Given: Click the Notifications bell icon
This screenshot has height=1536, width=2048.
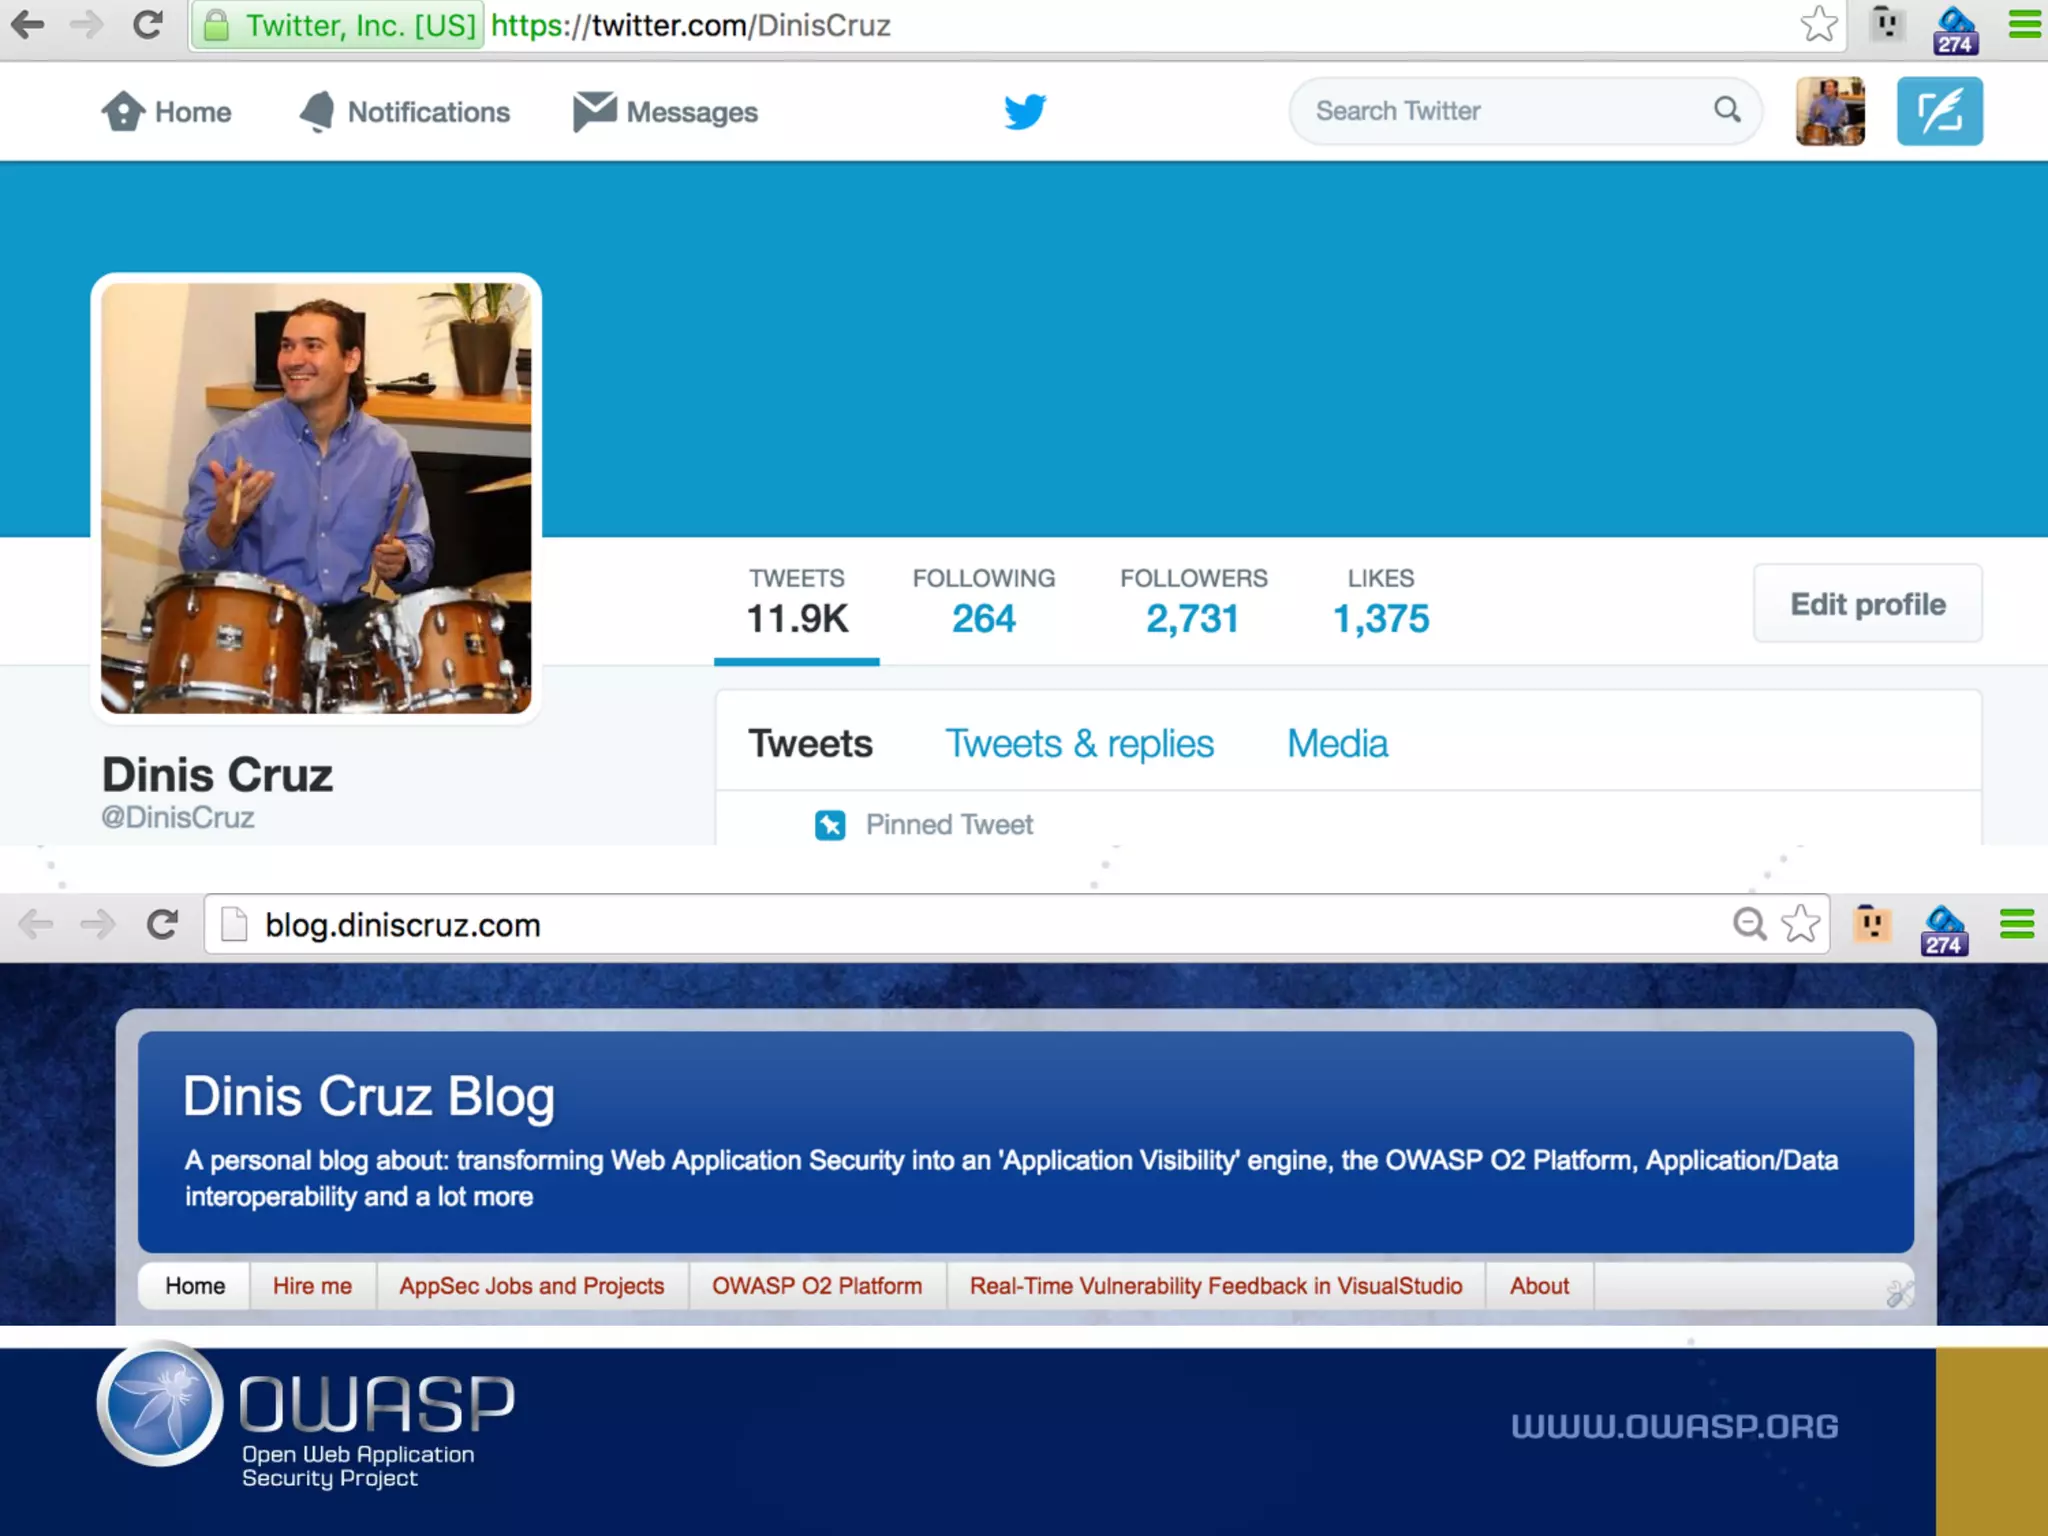Looking at the screenshot, I should pos(318,111).
